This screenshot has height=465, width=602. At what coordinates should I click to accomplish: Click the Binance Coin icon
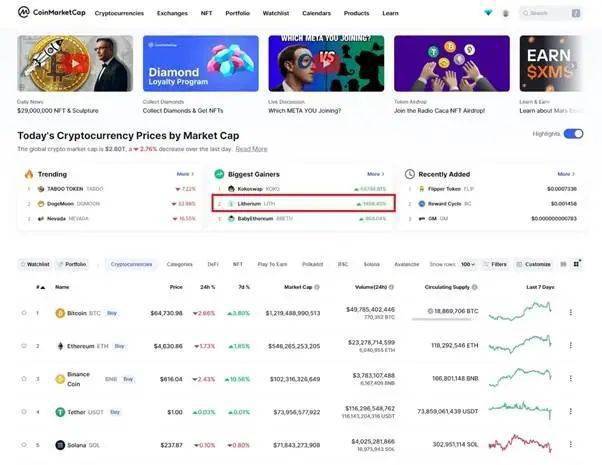(60, 379)
